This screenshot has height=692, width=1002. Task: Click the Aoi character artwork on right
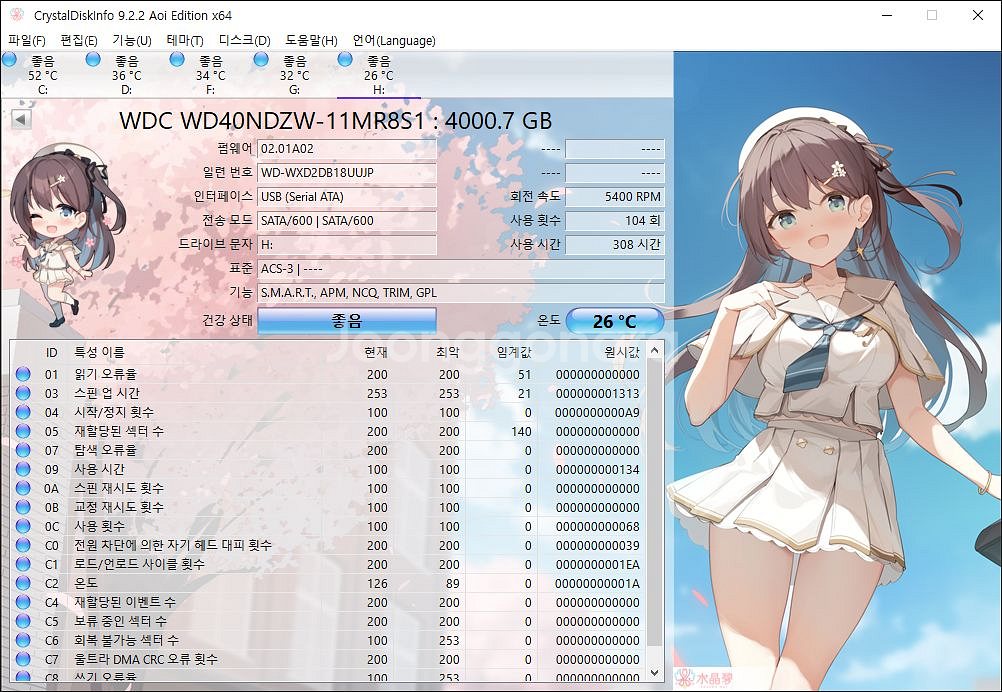click(x=837, y=371)
